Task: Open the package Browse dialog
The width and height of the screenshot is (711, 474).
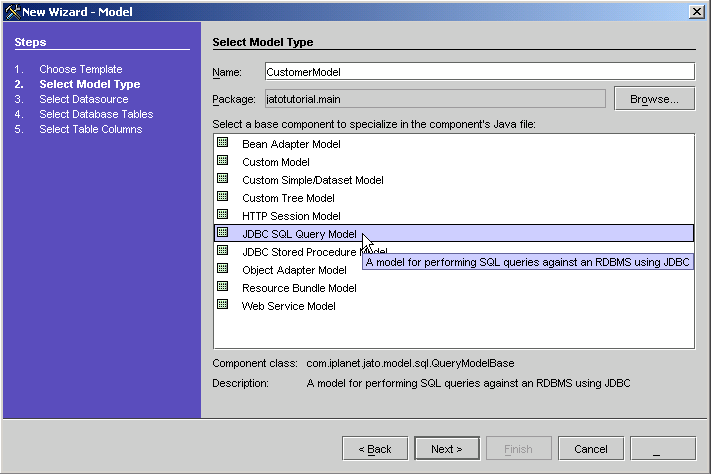Action: [x=654, y=99]
